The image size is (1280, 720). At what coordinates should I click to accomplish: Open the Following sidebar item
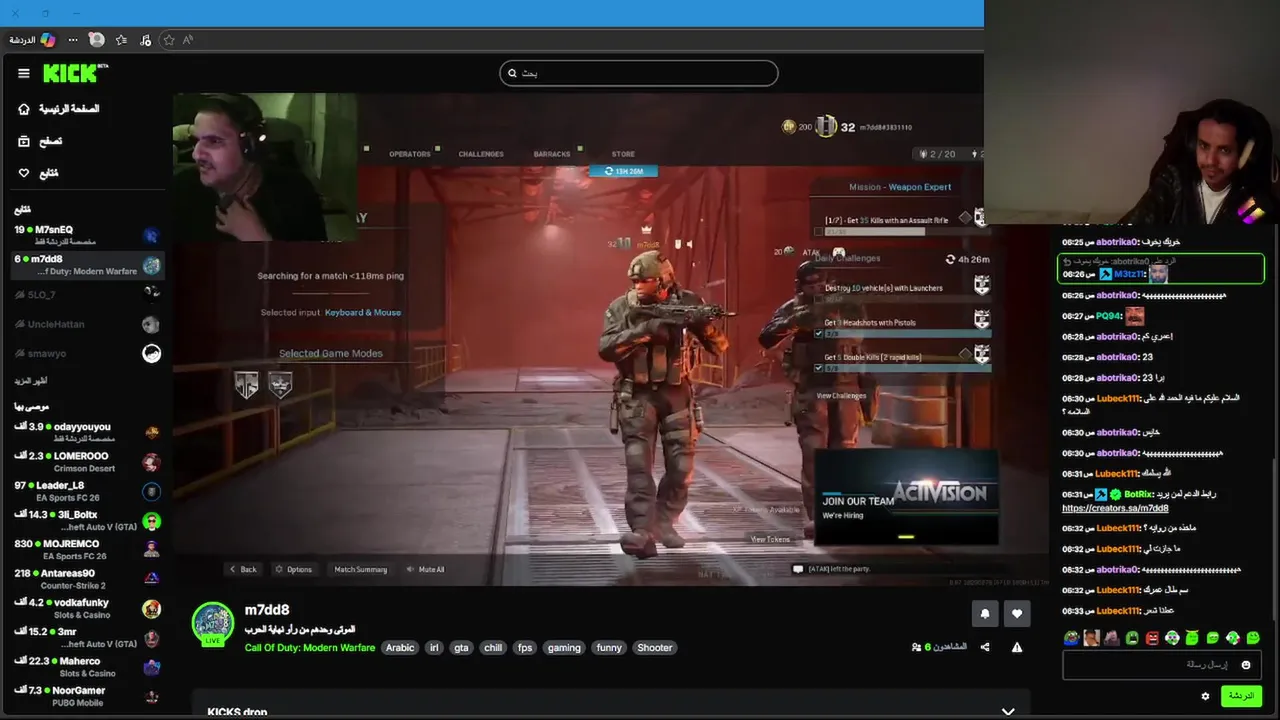[39, 173]
